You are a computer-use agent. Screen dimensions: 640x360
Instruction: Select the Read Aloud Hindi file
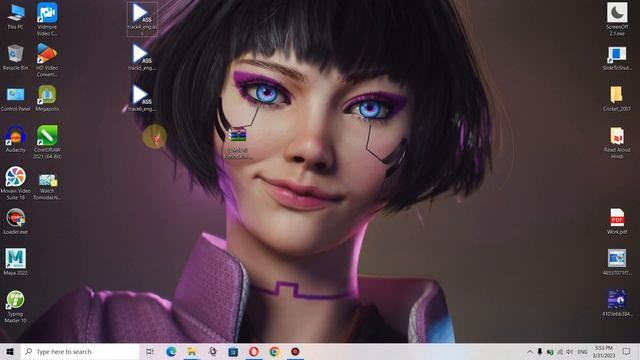617,142
